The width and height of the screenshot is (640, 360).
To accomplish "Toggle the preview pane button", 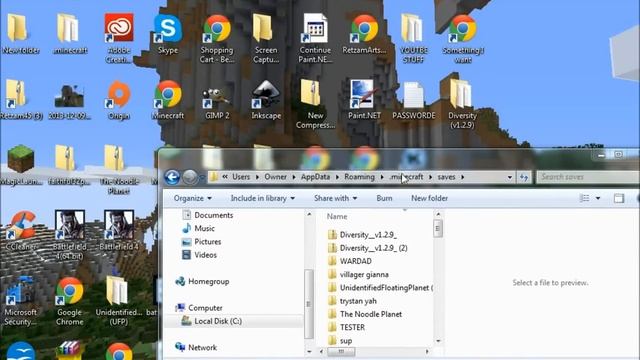I will click(x=619, y=198).
